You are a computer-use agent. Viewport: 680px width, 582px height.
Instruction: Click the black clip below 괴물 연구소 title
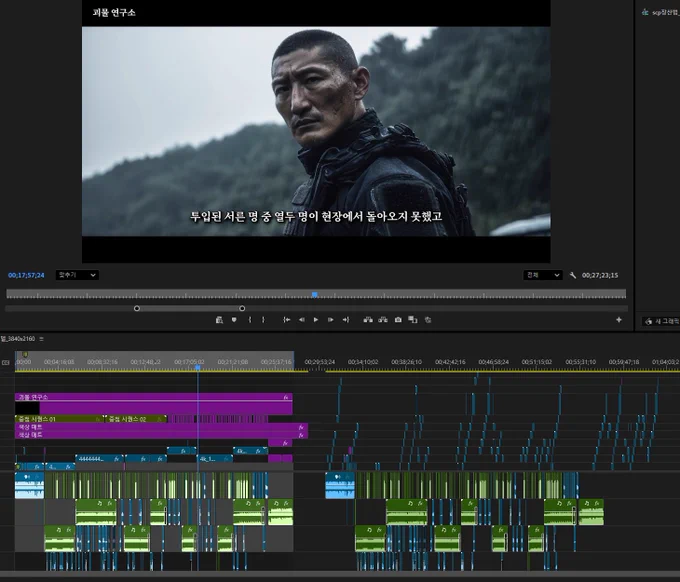click(27, 408)
